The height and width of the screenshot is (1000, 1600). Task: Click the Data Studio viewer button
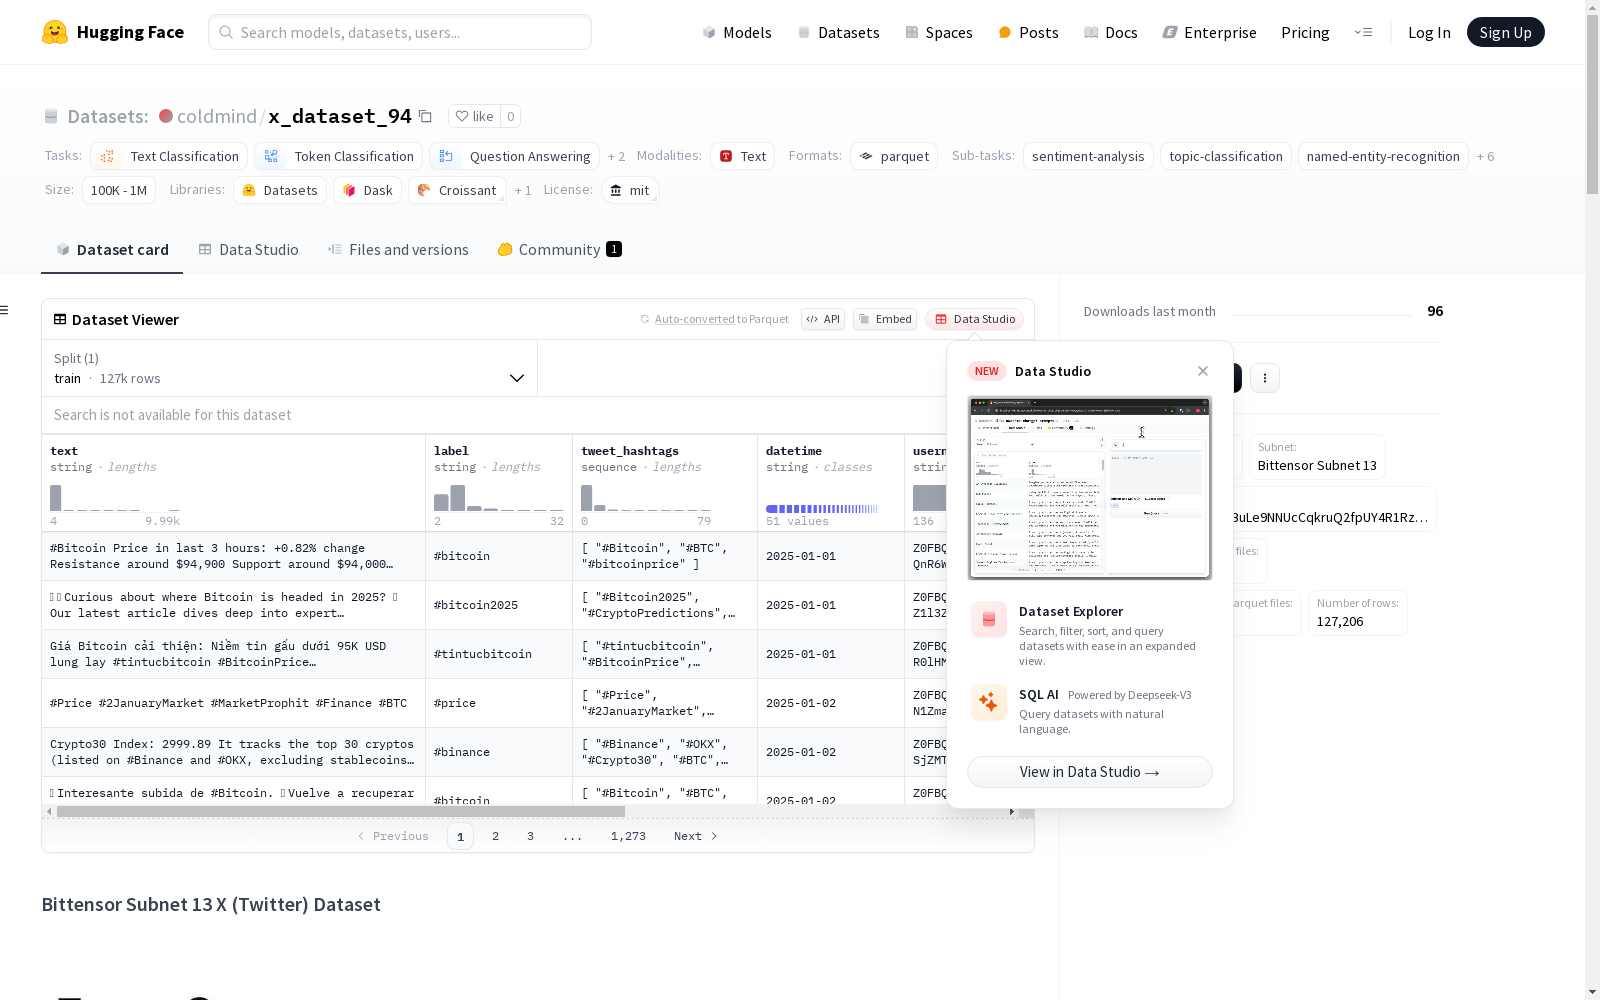974,319
